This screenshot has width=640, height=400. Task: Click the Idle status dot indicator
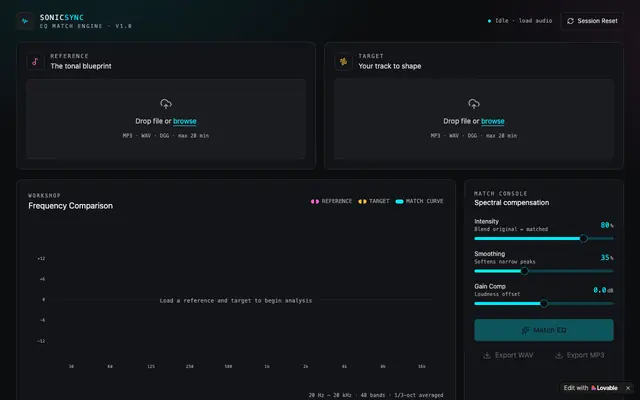coord(489,21)
